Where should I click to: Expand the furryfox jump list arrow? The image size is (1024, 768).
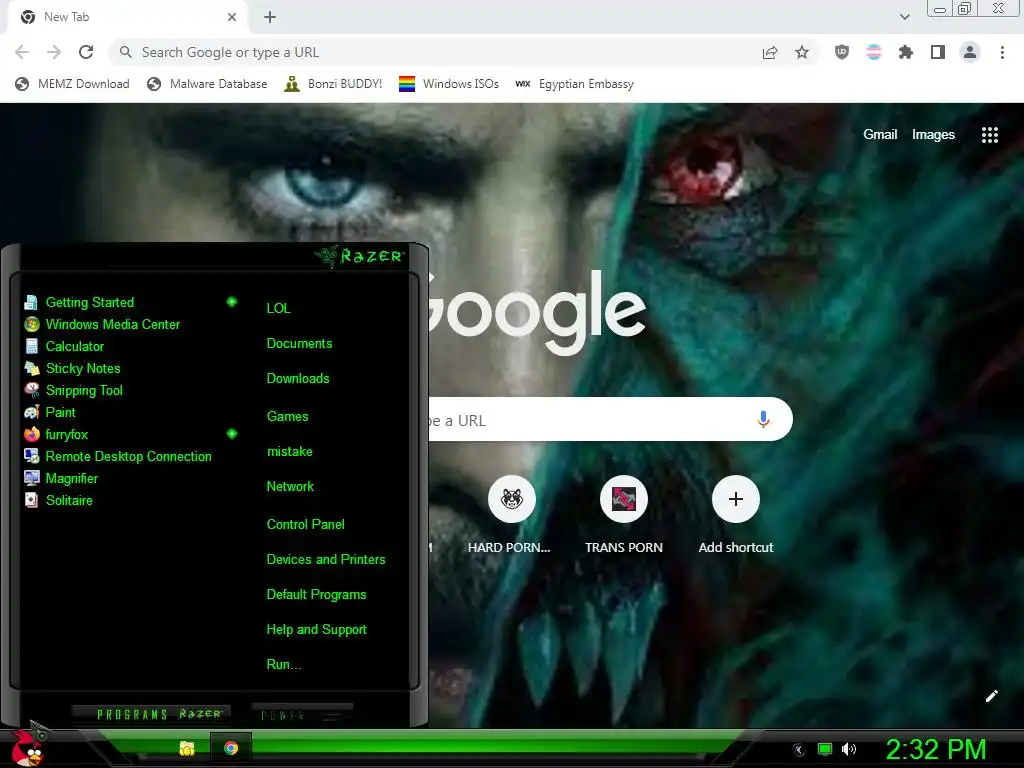click(x=231, y=434)
